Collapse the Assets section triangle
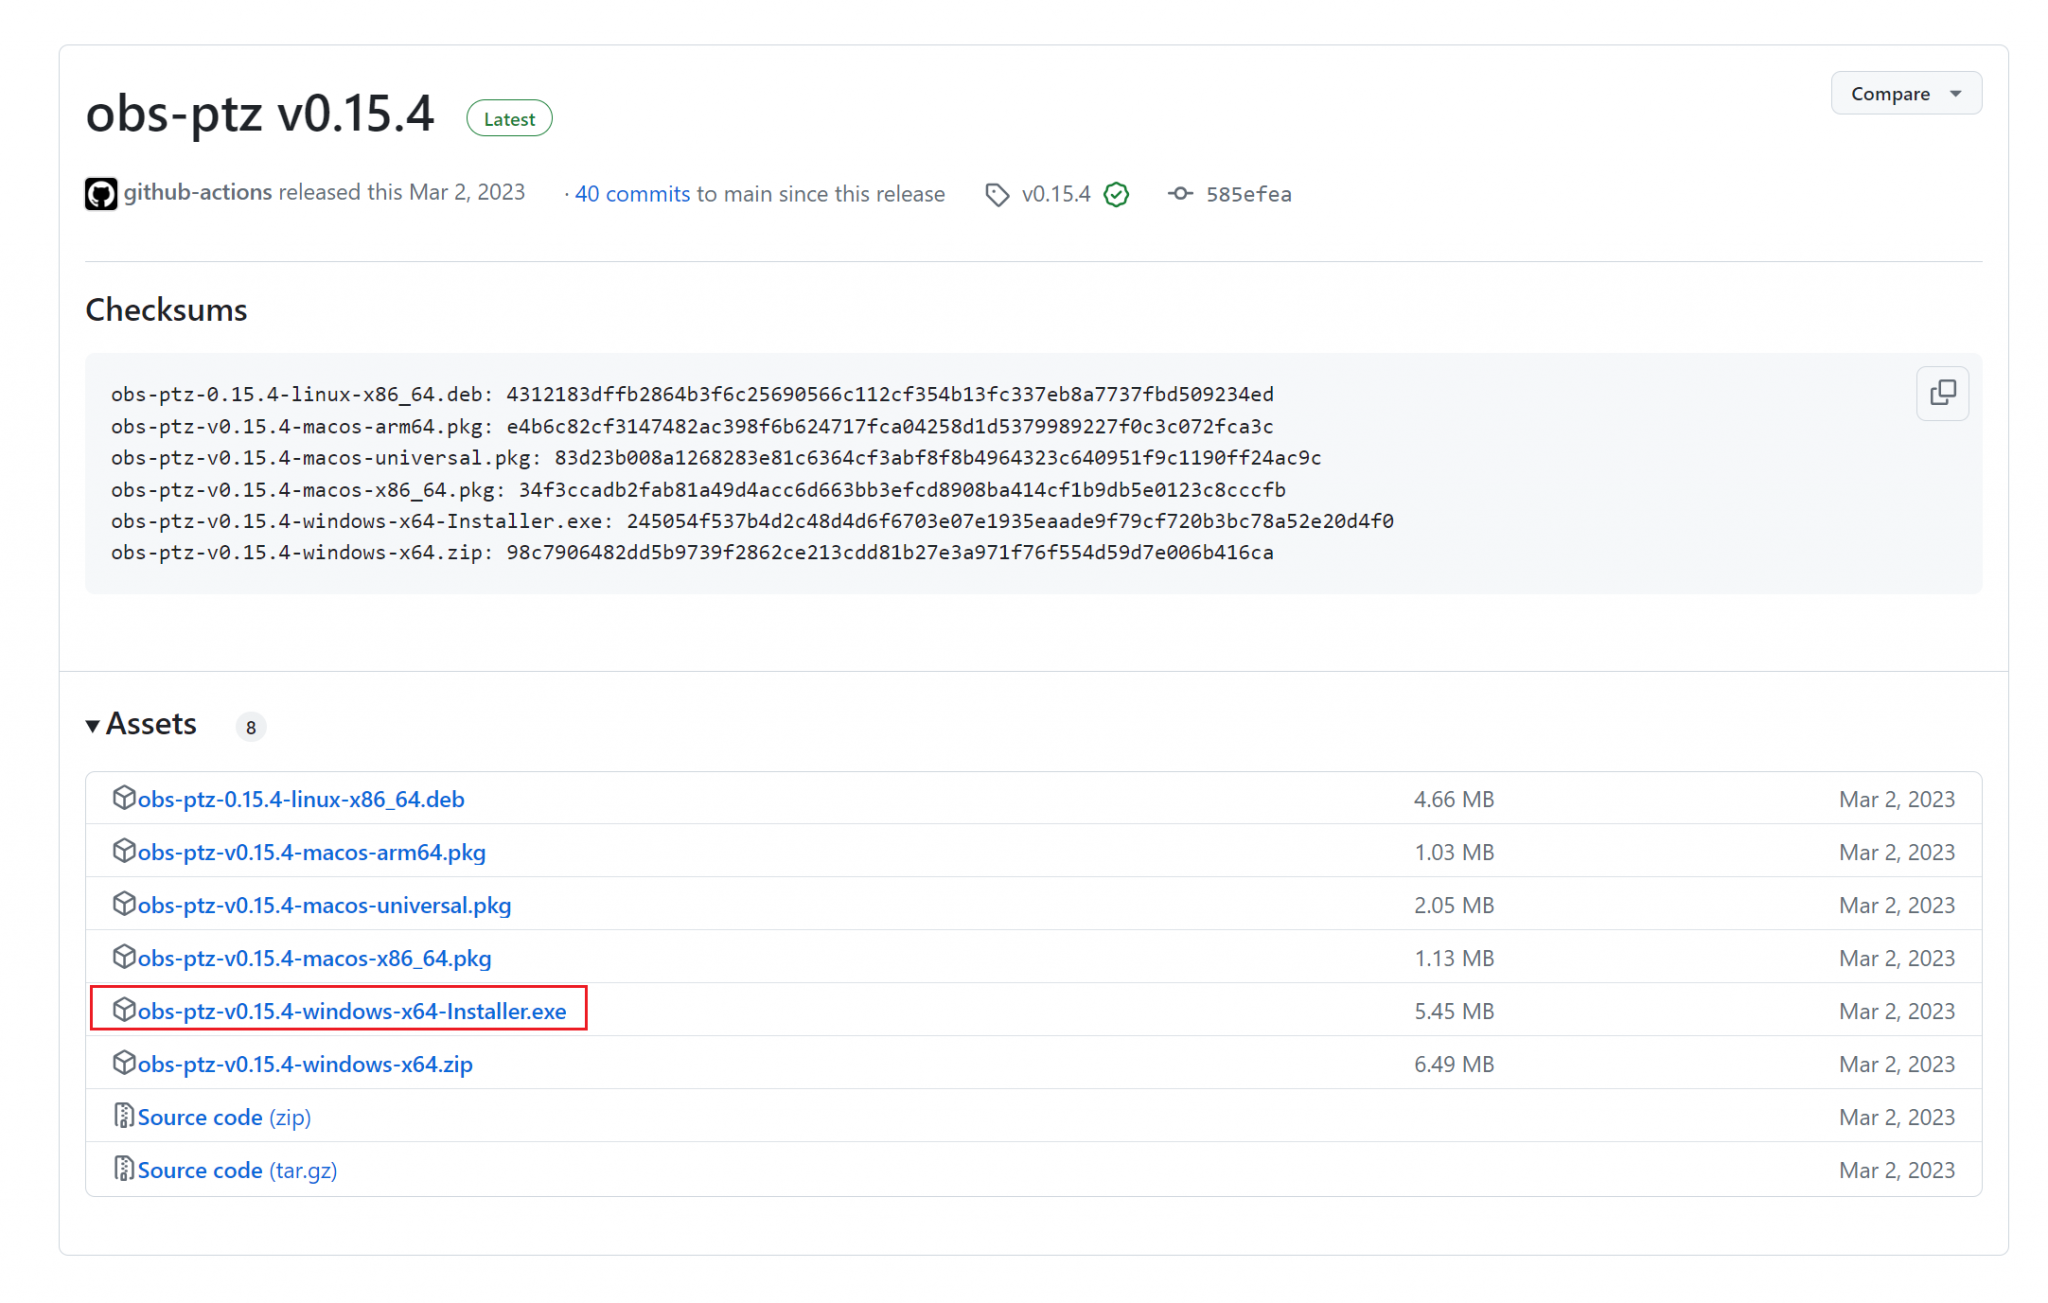2048x1303 pixels. point(92,725)
